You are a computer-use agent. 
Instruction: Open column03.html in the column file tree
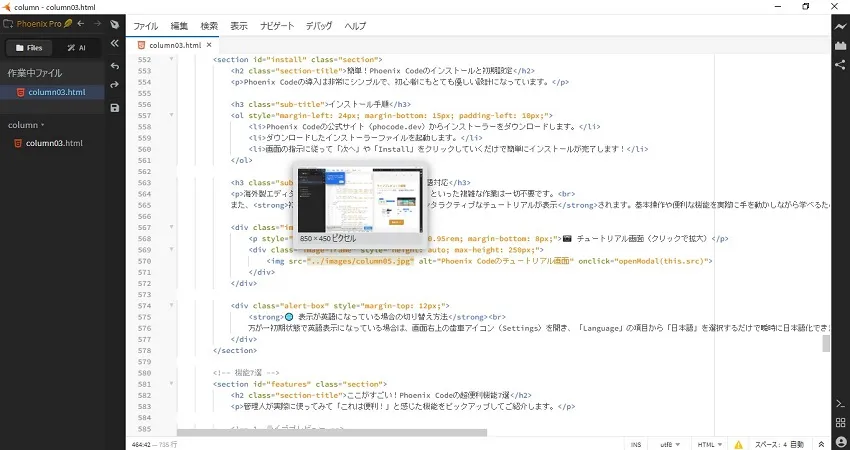tap(52, 143)
